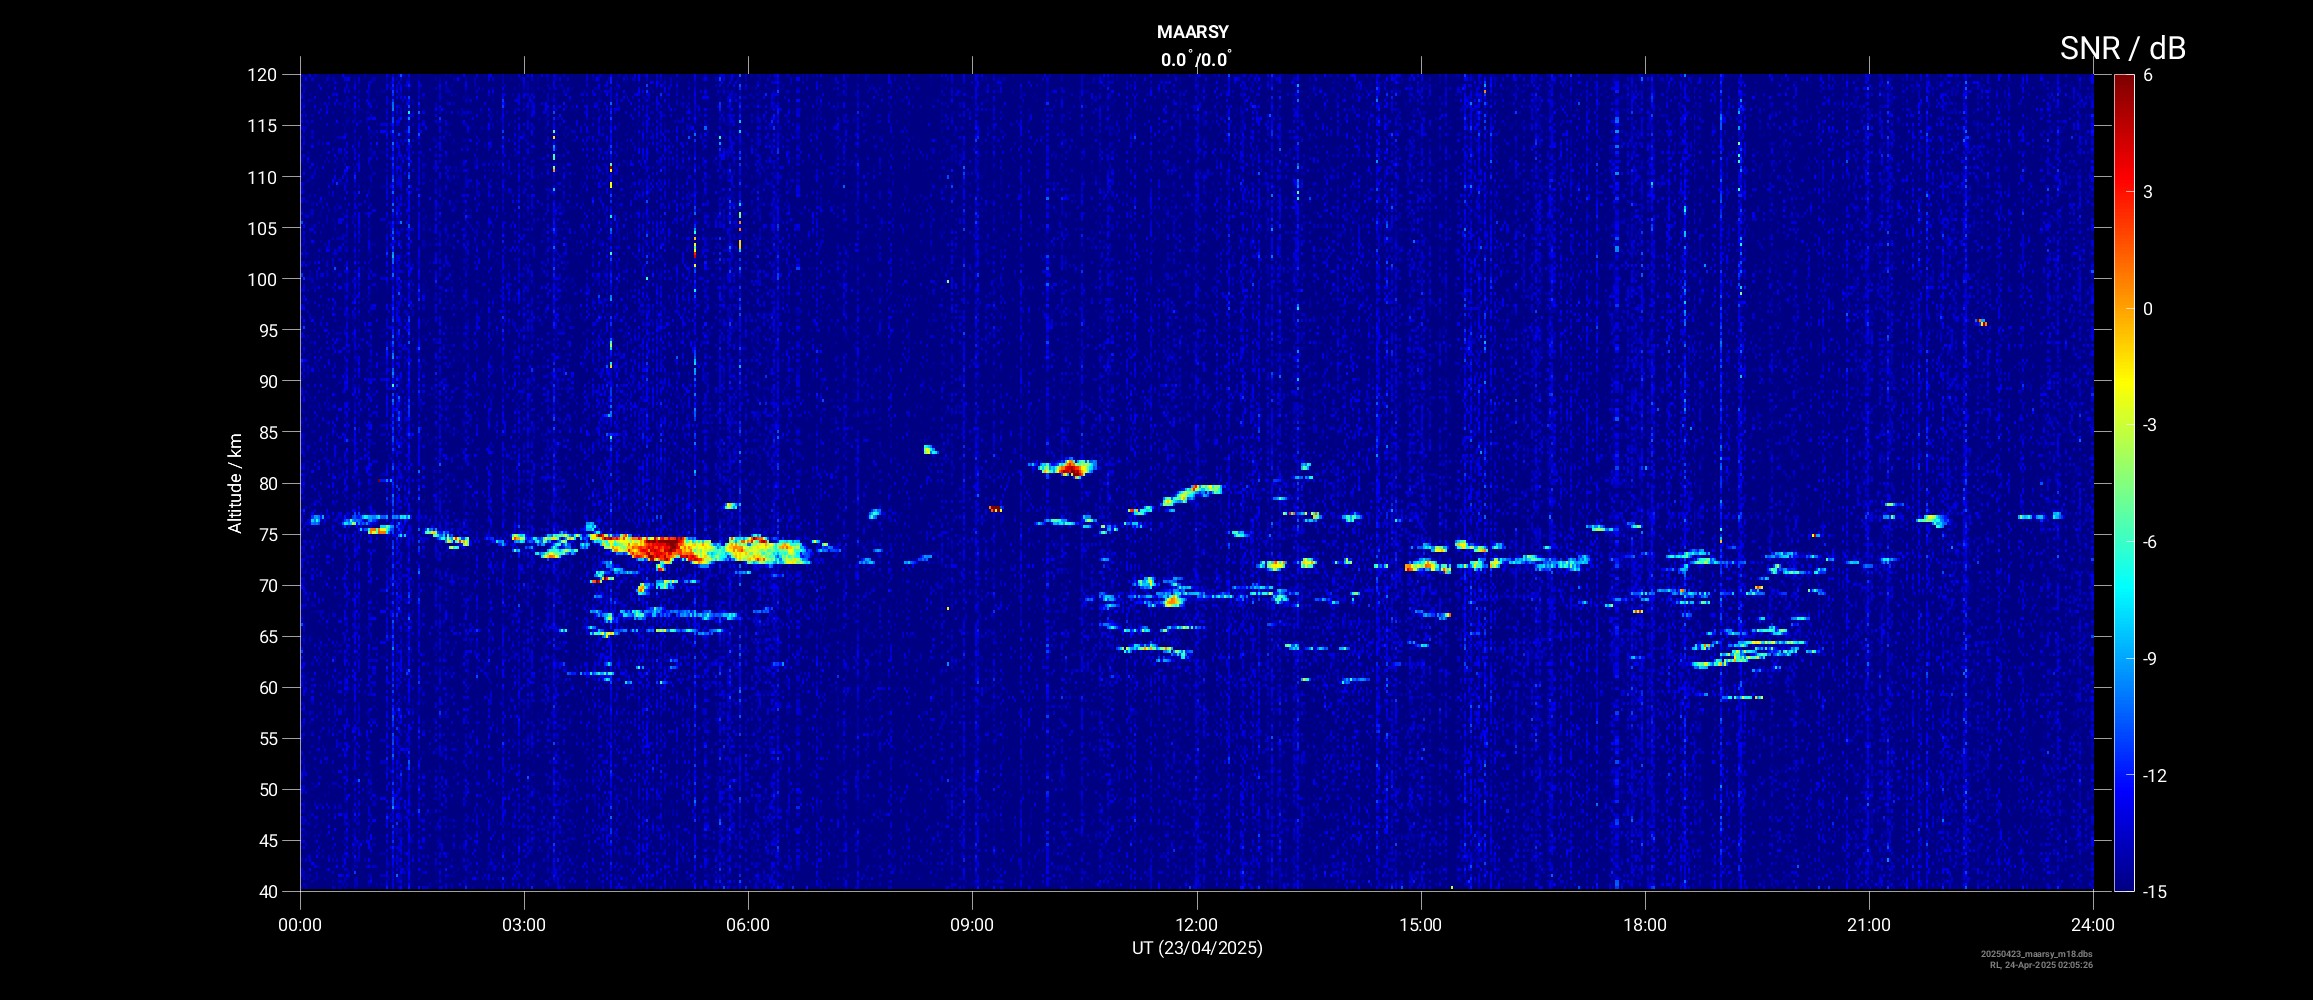Click altitude tick label "45"
Image resolution: width=2313 pixels, height=1000 pixels.
pyautogui.click(x=267, y=840)
